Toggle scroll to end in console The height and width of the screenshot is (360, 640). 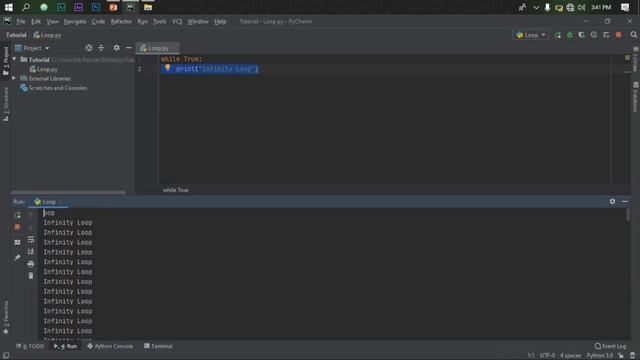[x=31, y=251]
